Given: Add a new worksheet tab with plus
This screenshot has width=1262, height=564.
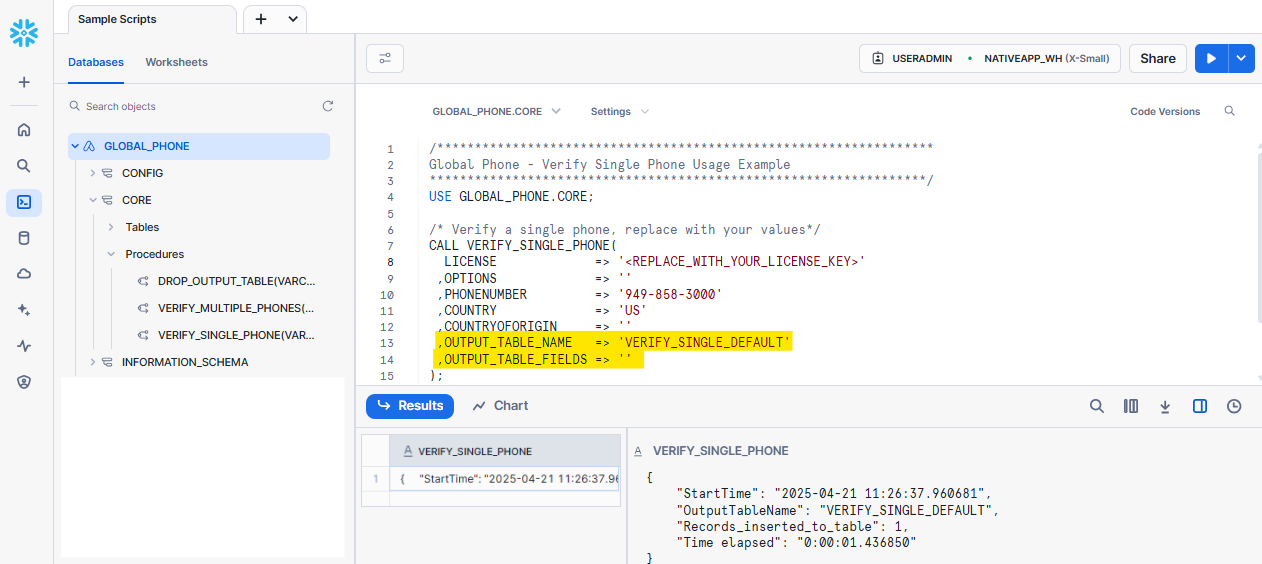Looking at the screenshot, I should coord(261,19).
